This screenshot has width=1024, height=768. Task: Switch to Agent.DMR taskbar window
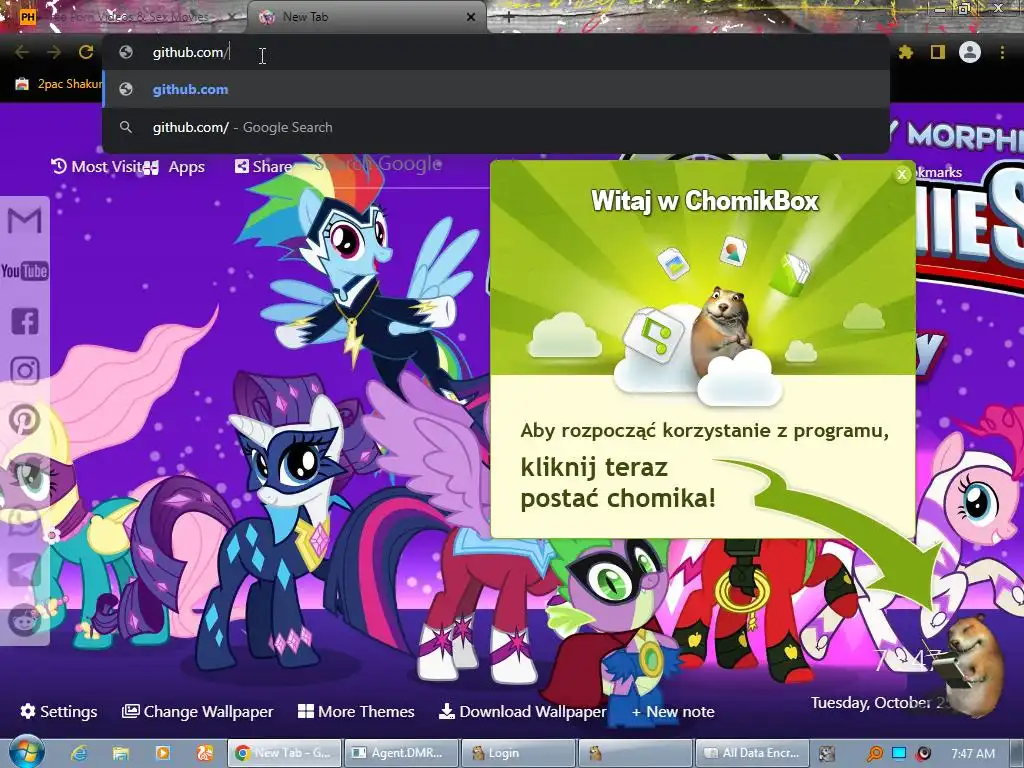(x=401, y=753)
